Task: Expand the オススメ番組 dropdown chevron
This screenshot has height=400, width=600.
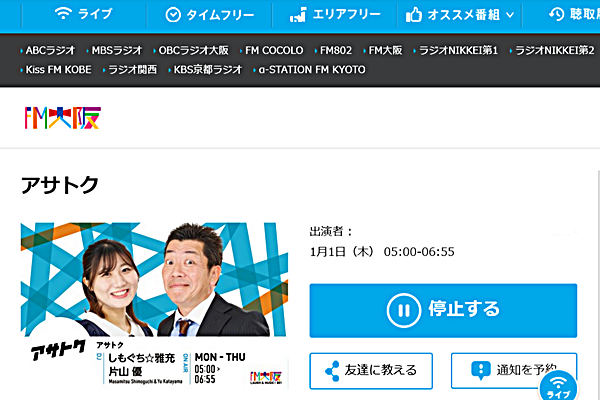Action: point(511,15)
